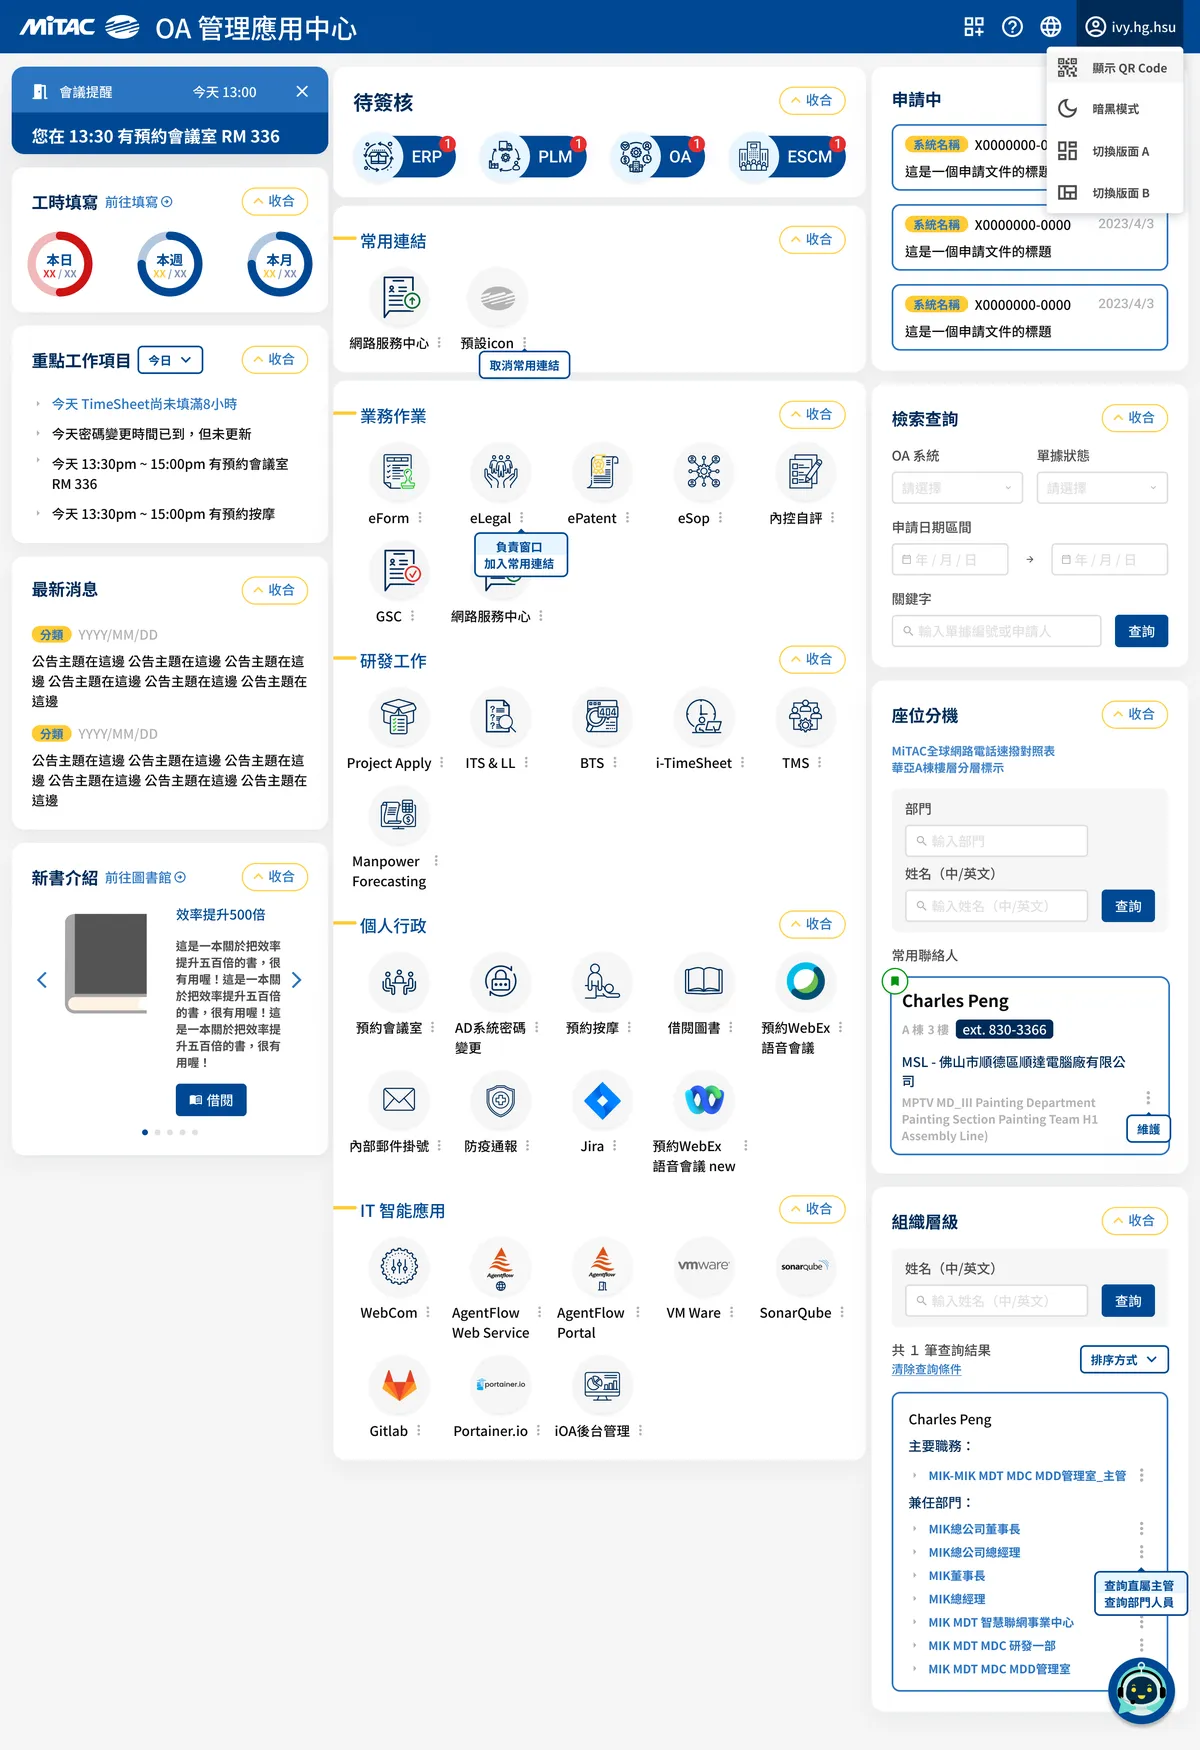The image size is (1200, 1750).
Task: Collapse the 待簽核 section
Action: [x=812, y=101]
